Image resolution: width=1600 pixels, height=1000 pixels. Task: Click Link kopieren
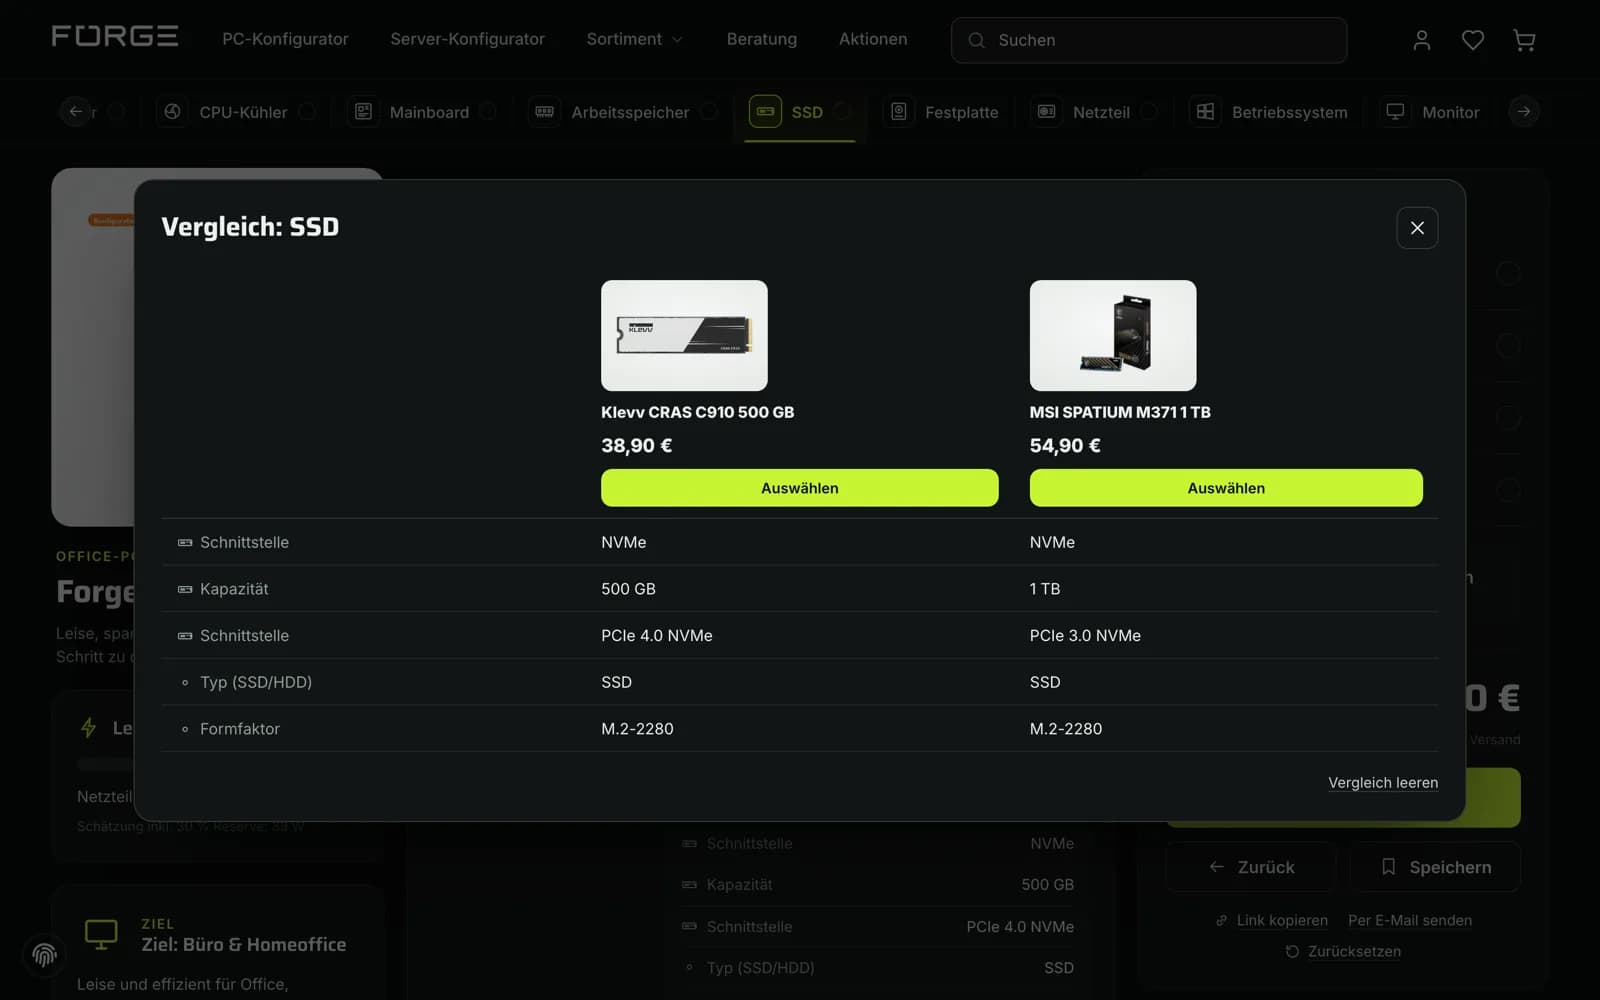(1272, 920)
